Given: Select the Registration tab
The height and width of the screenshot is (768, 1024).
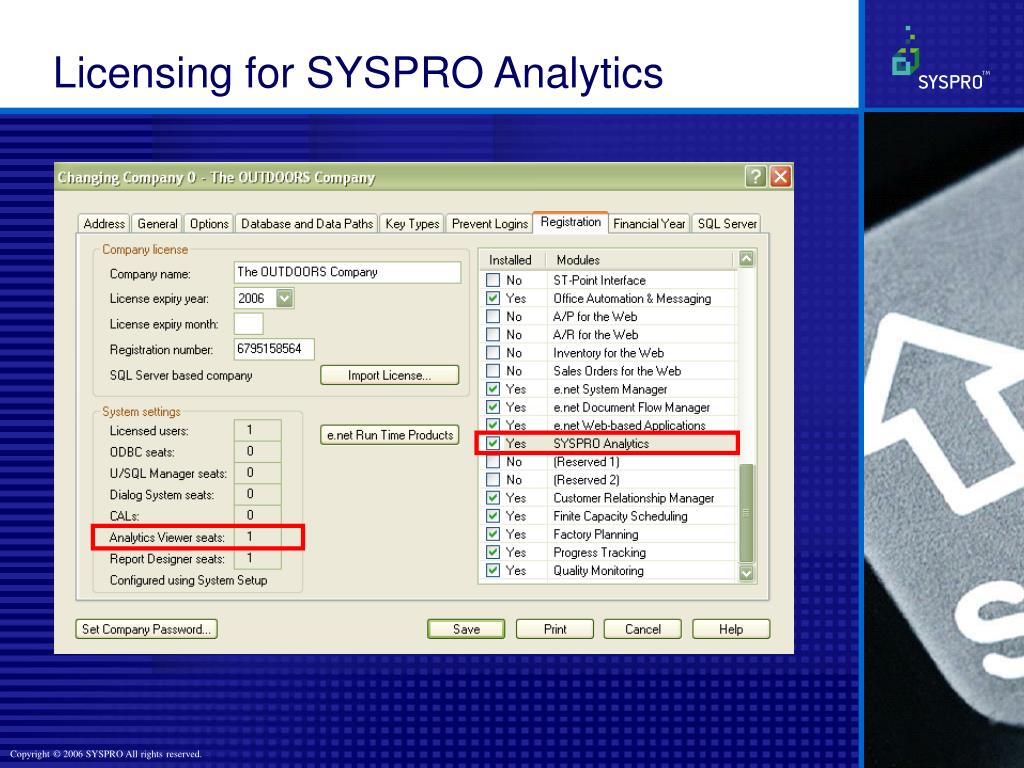Looking at the screenshot, I should pyautogui.click(x=571, y=221).
